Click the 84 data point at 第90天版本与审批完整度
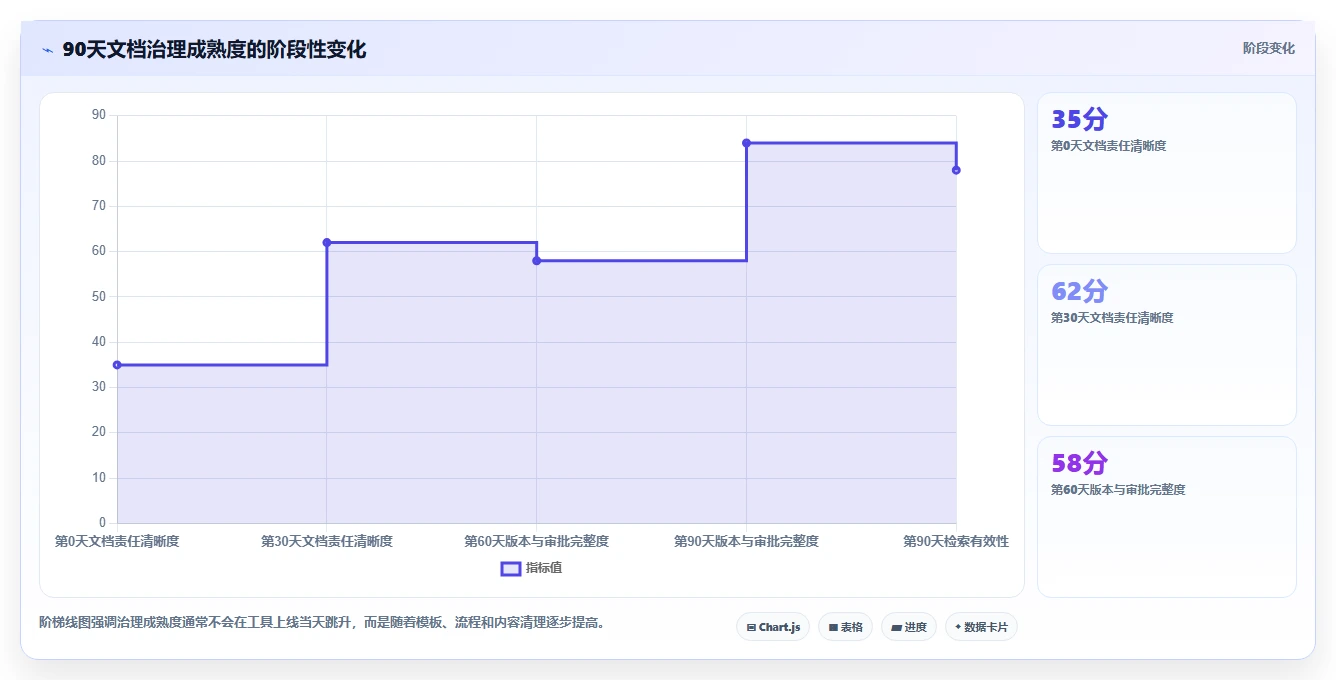The image size is (1336, 680). click(746, 143)
